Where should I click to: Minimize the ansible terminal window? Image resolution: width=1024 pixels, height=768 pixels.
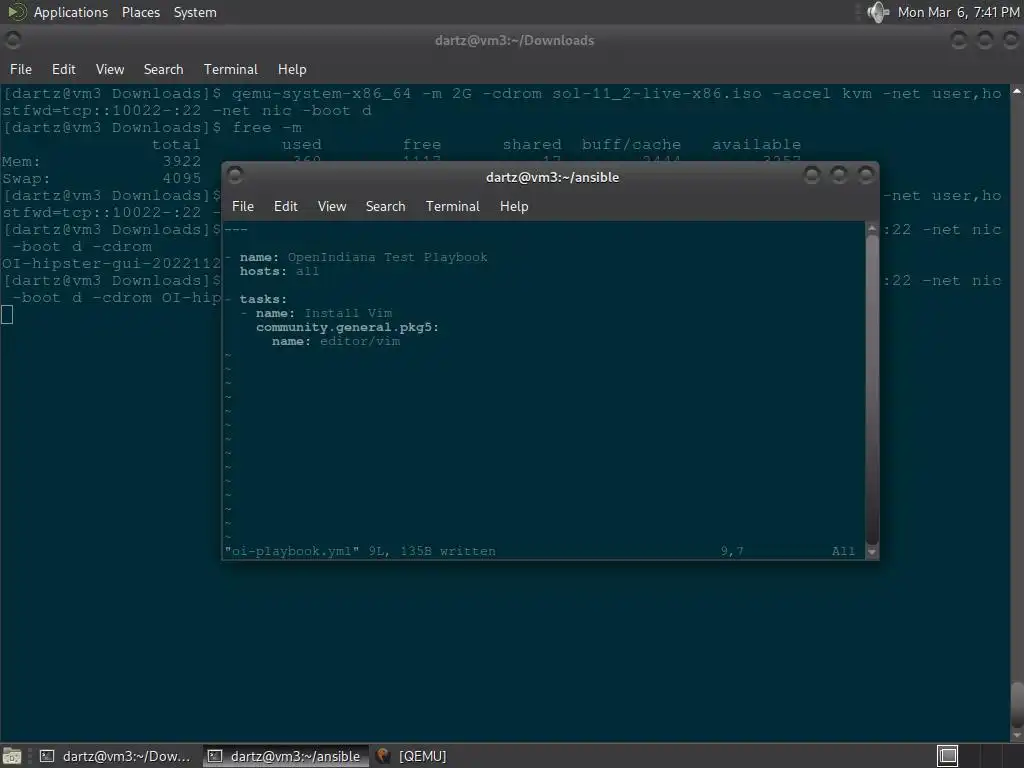coord(812,175)
